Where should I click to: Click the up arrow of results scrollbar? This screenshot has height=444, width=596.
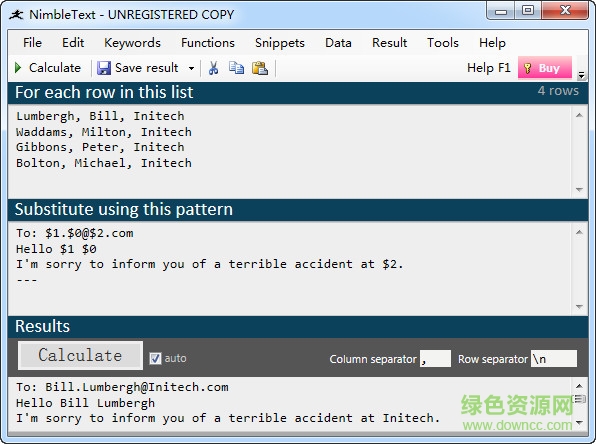[x=579, y=386]
